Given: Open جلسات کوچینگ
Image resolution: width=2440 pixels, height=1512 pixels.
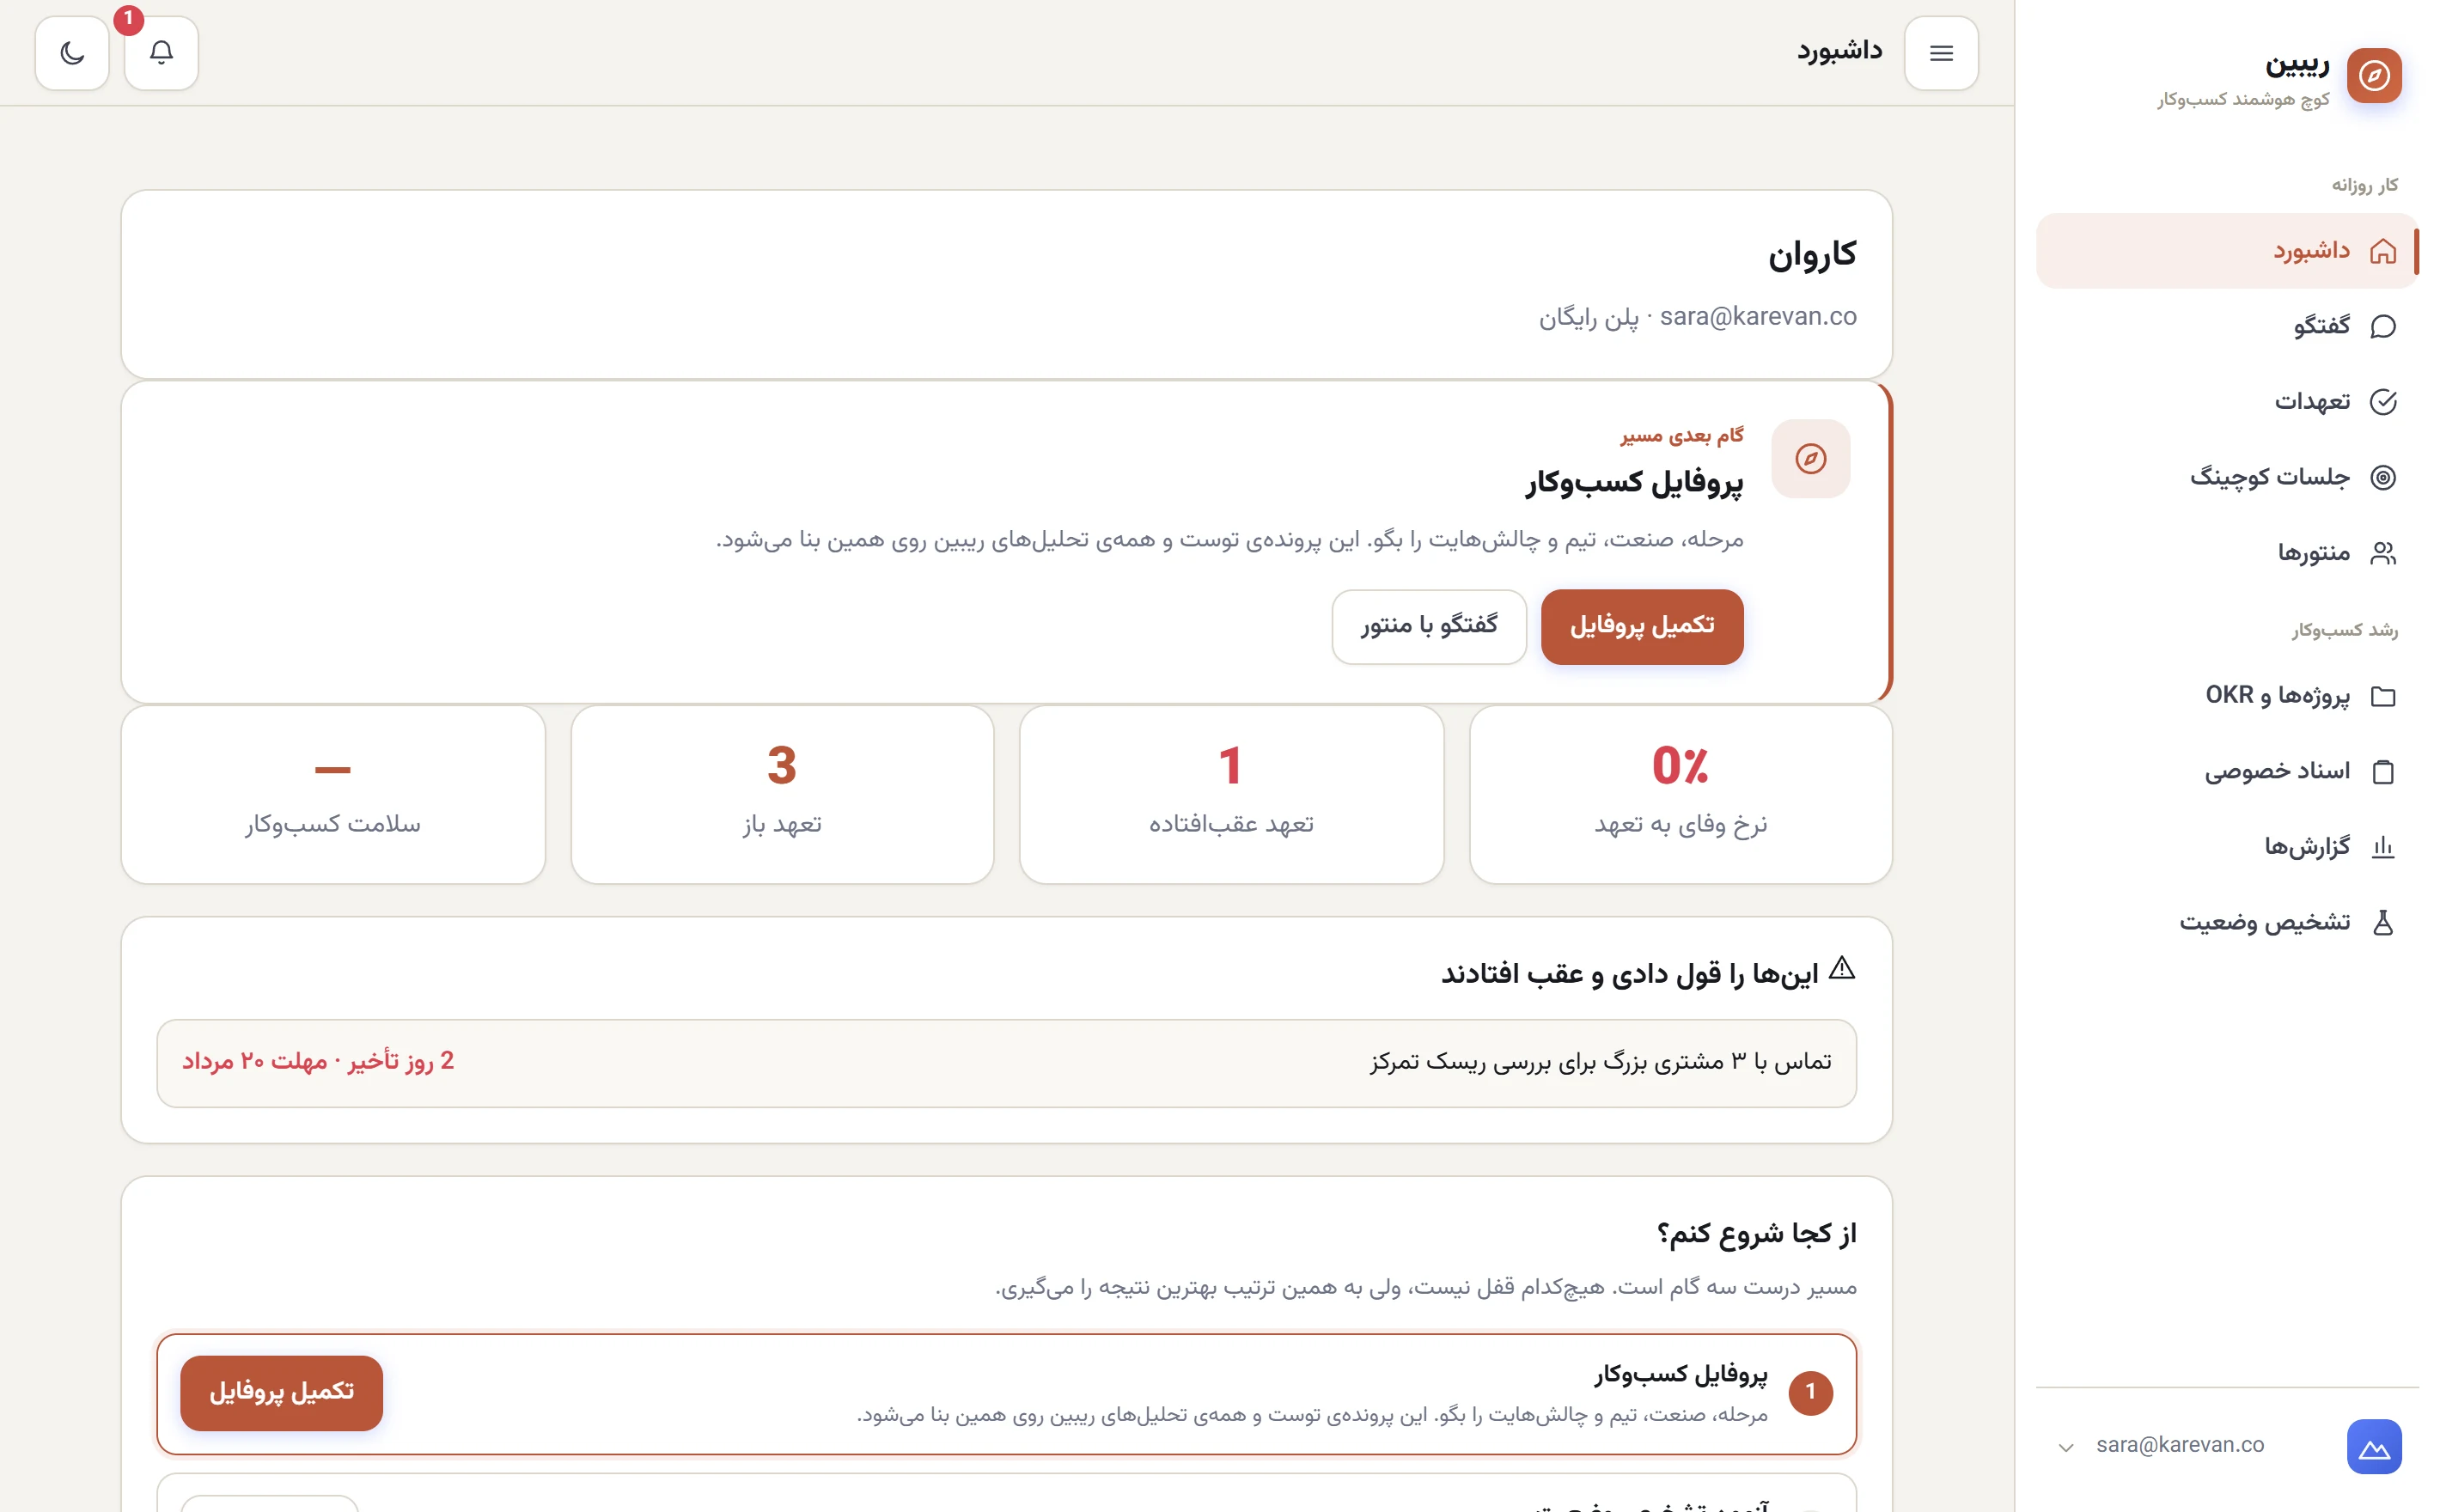Looking at the screenshot, I should [x=2226, y=477].
